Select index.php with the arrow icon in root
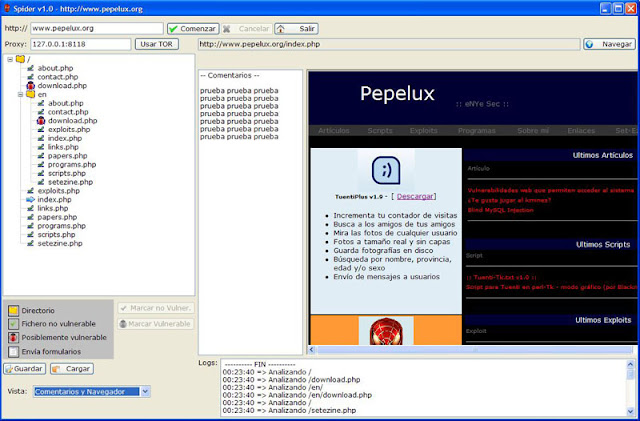640x421 pixels. 53,199
